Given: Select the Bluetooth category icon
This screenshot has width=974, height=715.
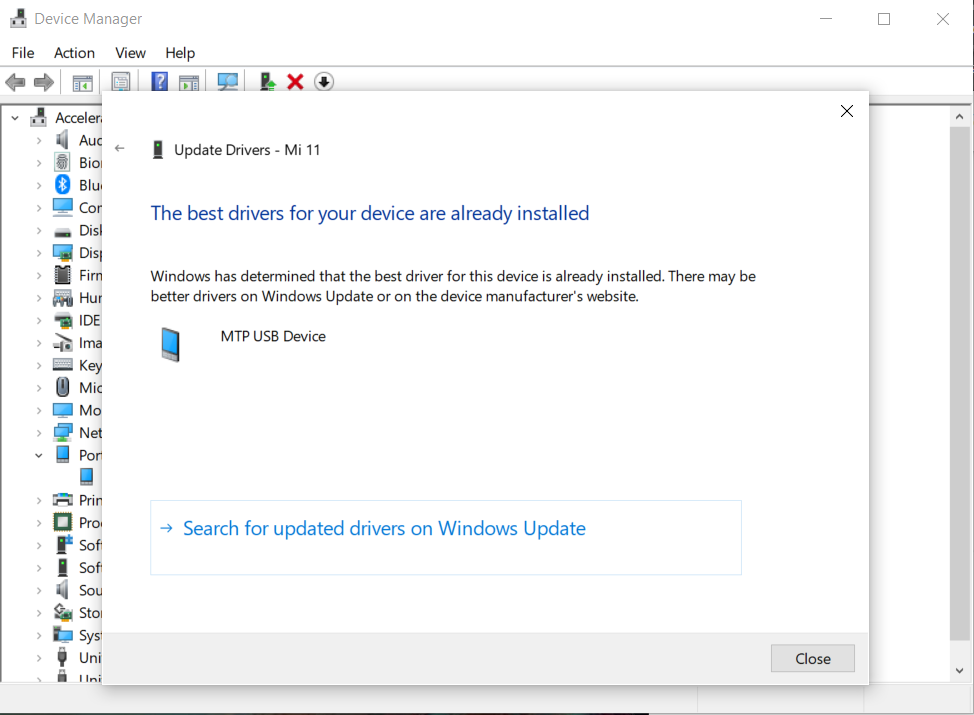Looking at the screenshot, I should coord(63,184).
